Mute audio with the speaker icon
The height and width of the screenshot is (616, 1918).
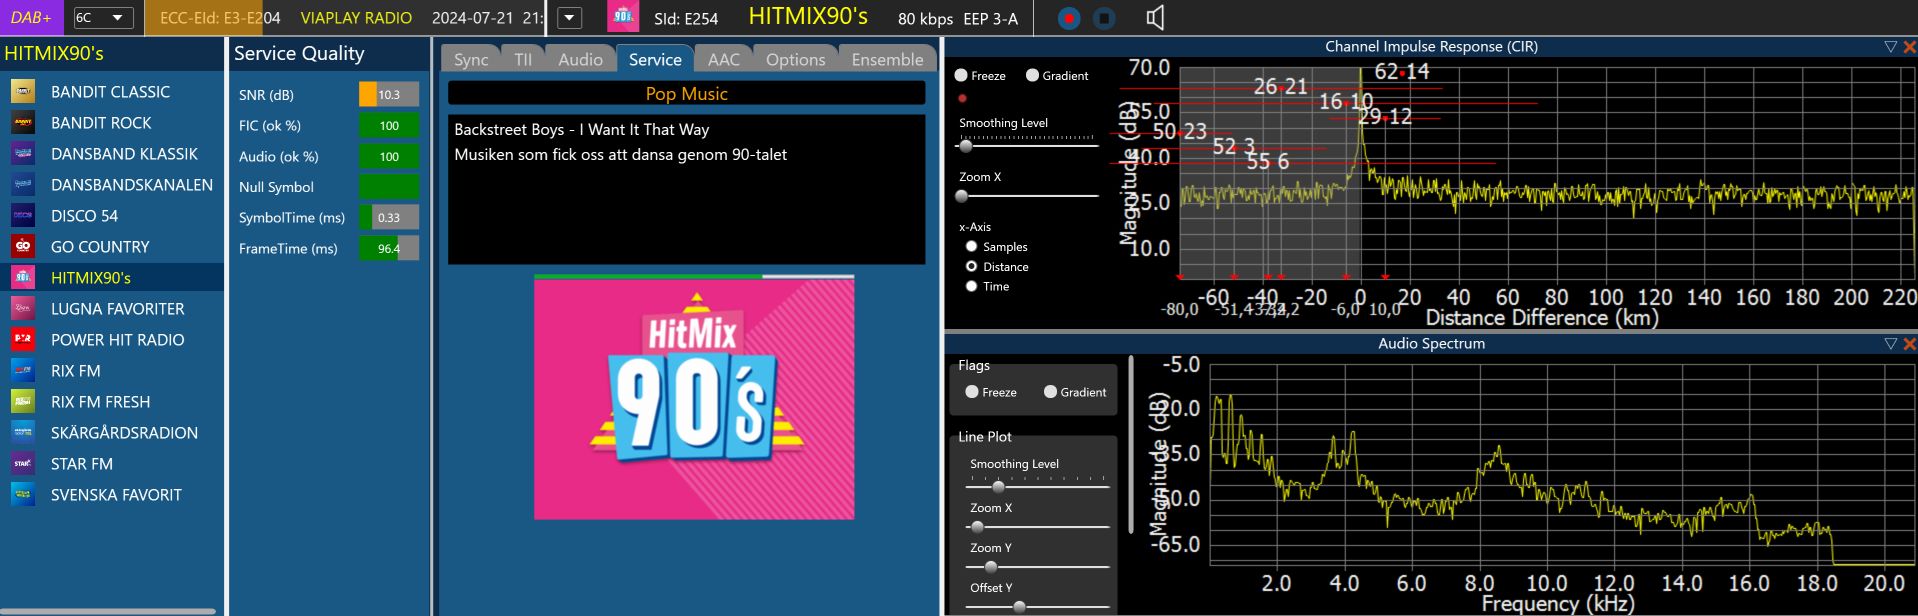(1155, 18)
